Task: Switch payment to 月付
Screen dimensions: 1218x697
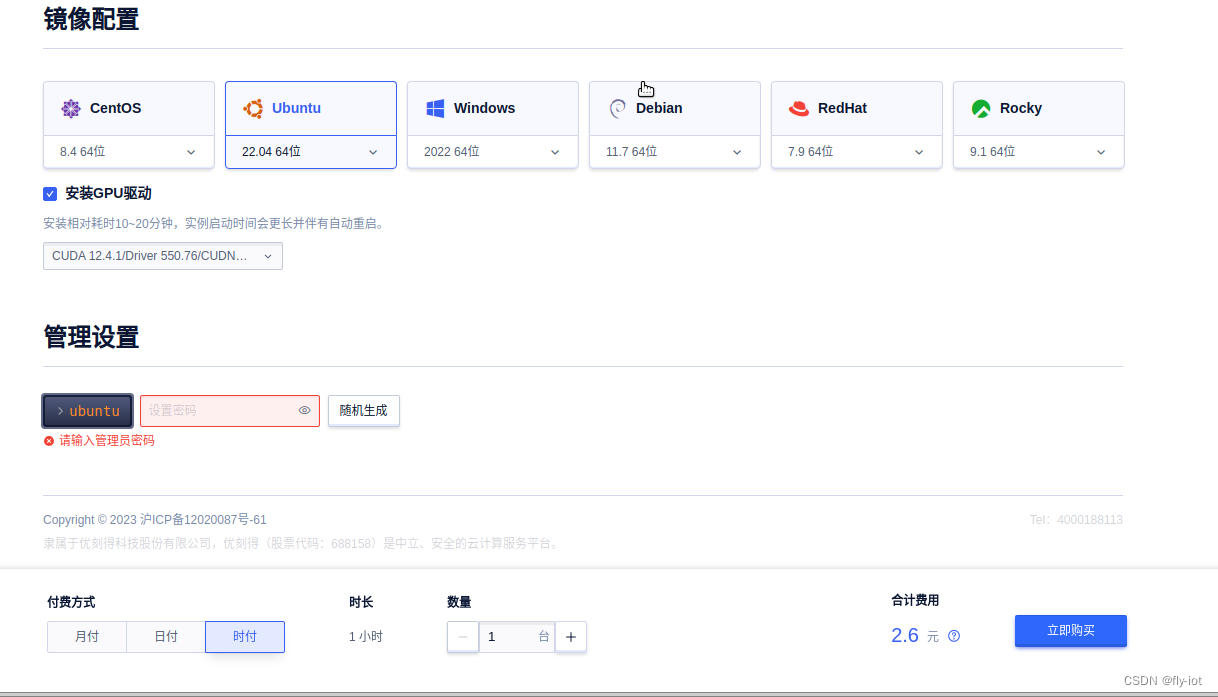Action: coord(86,636)
